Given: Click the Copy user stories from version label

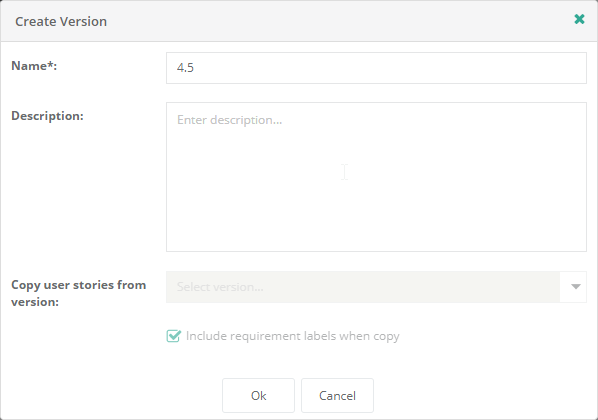Looking at the screenshot, I should click(79, 293).
